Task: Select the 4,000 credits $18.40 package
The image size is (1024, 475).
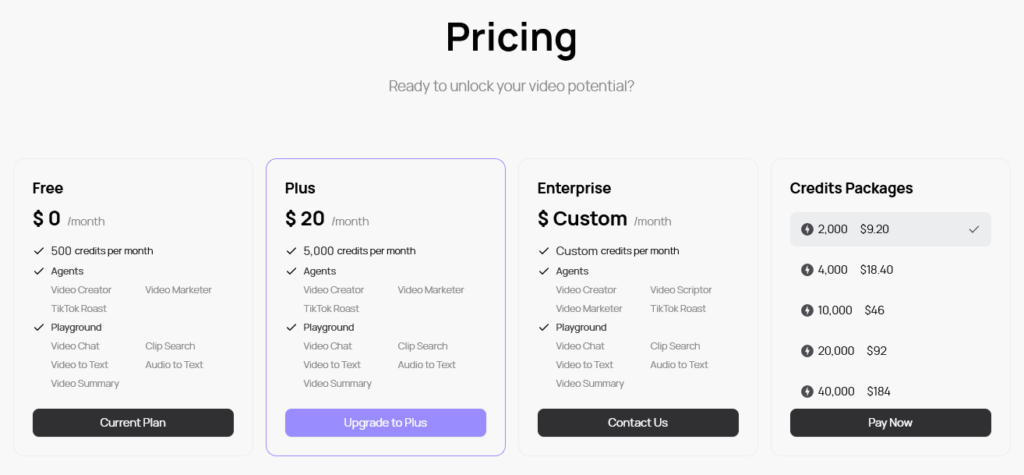Action: coord(890,270)
